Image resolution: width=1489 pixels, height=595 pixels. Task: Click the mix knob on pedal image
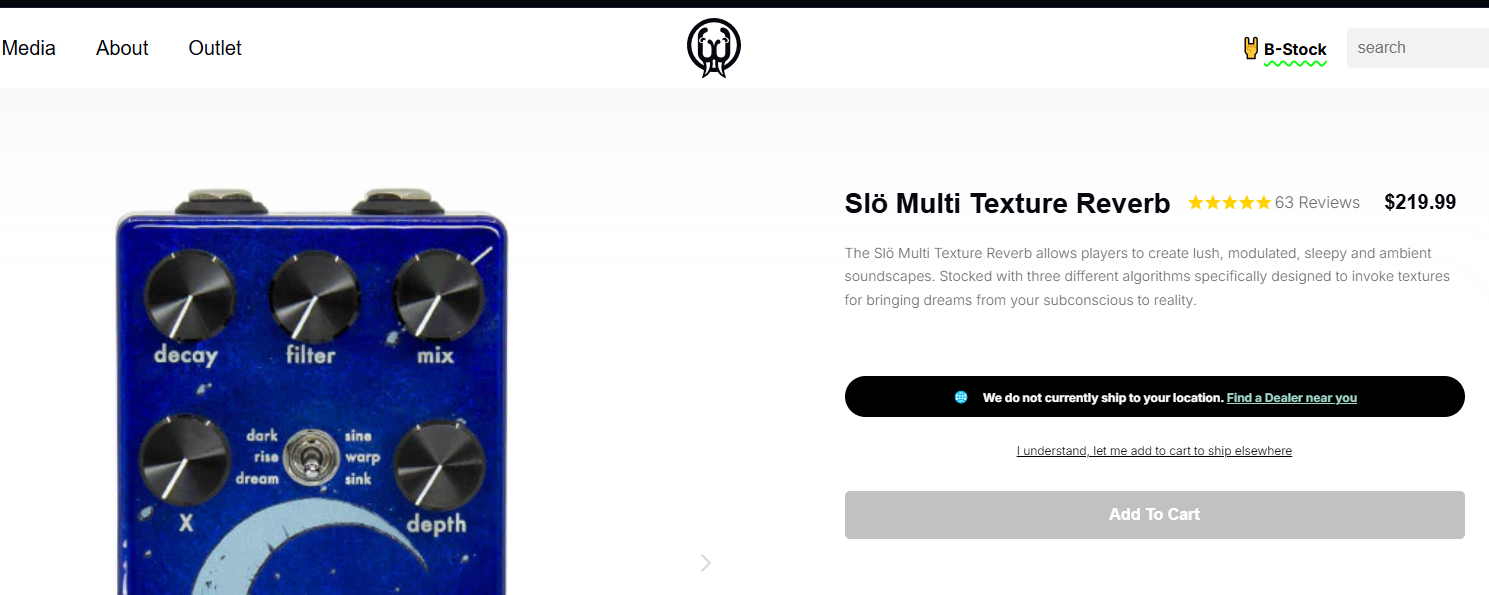click(436, 295)
